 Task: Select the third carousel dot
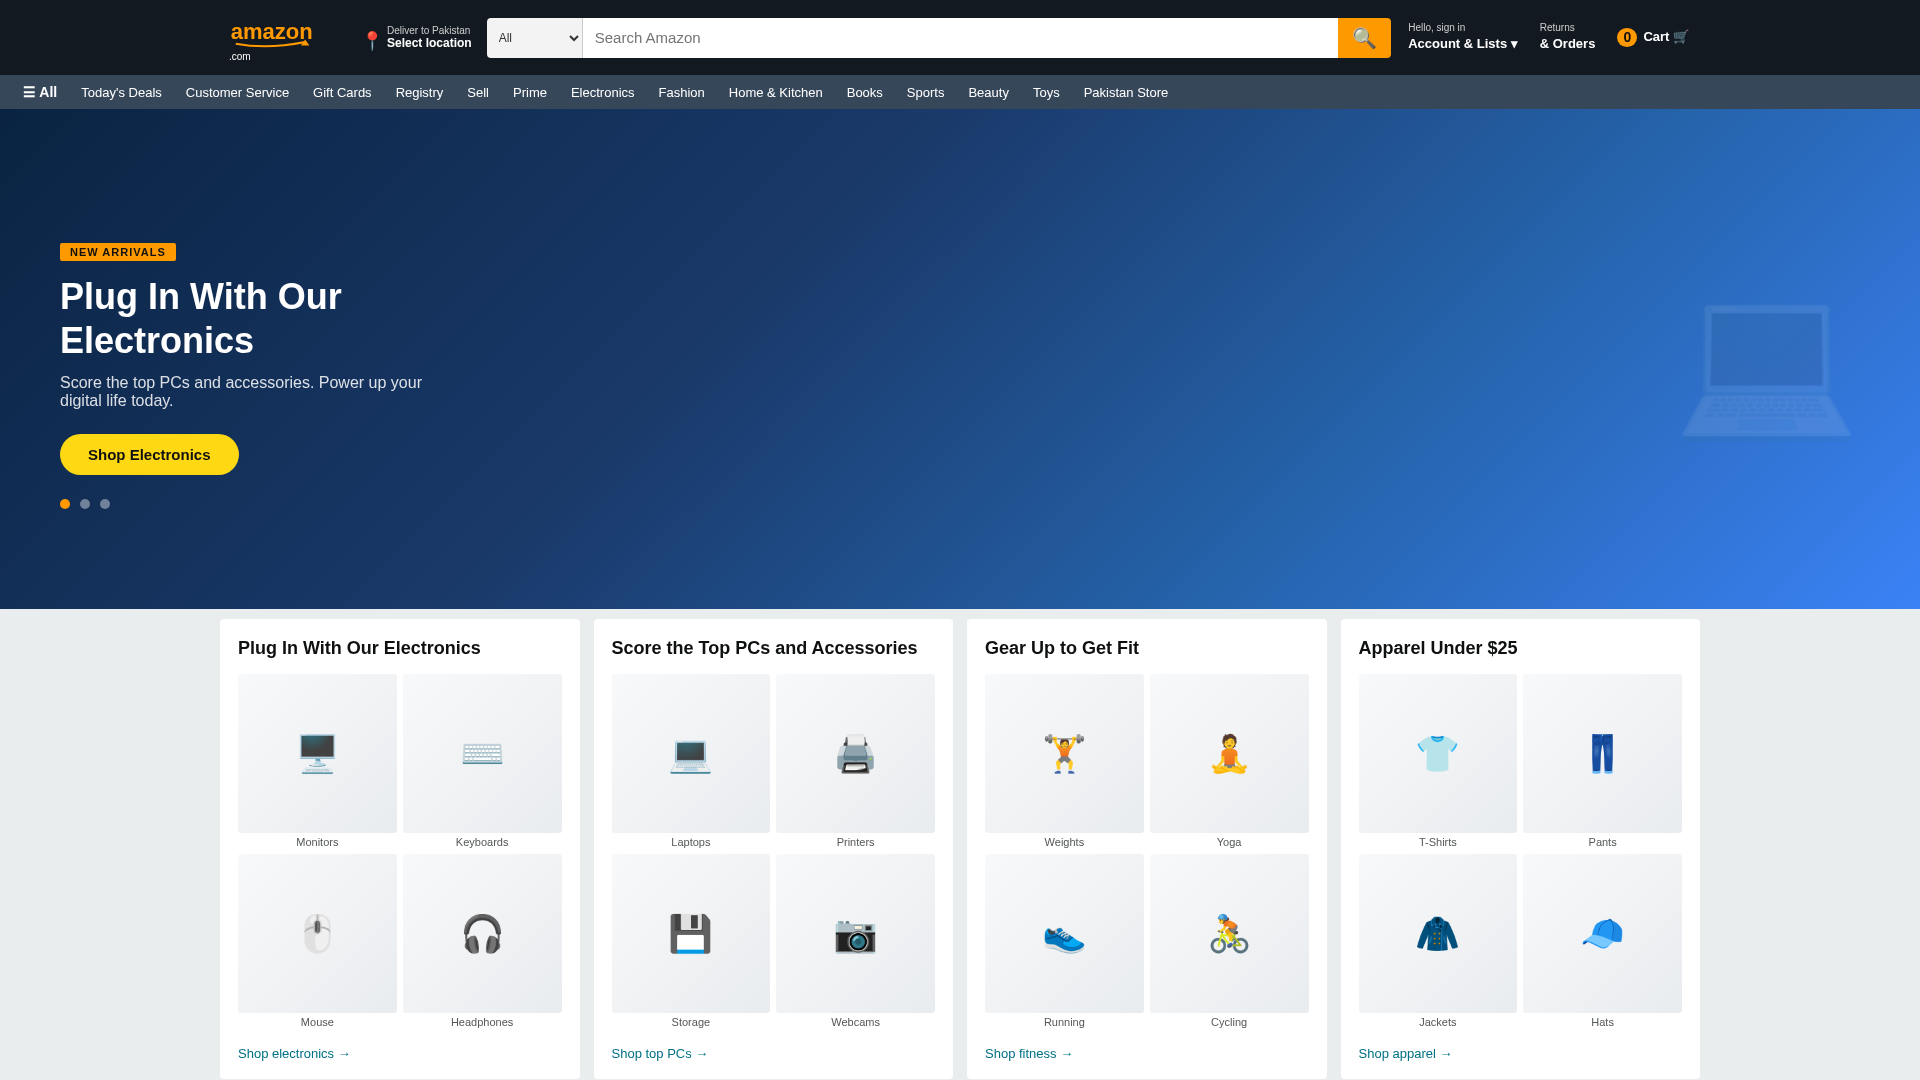click(x=105, y=504)
